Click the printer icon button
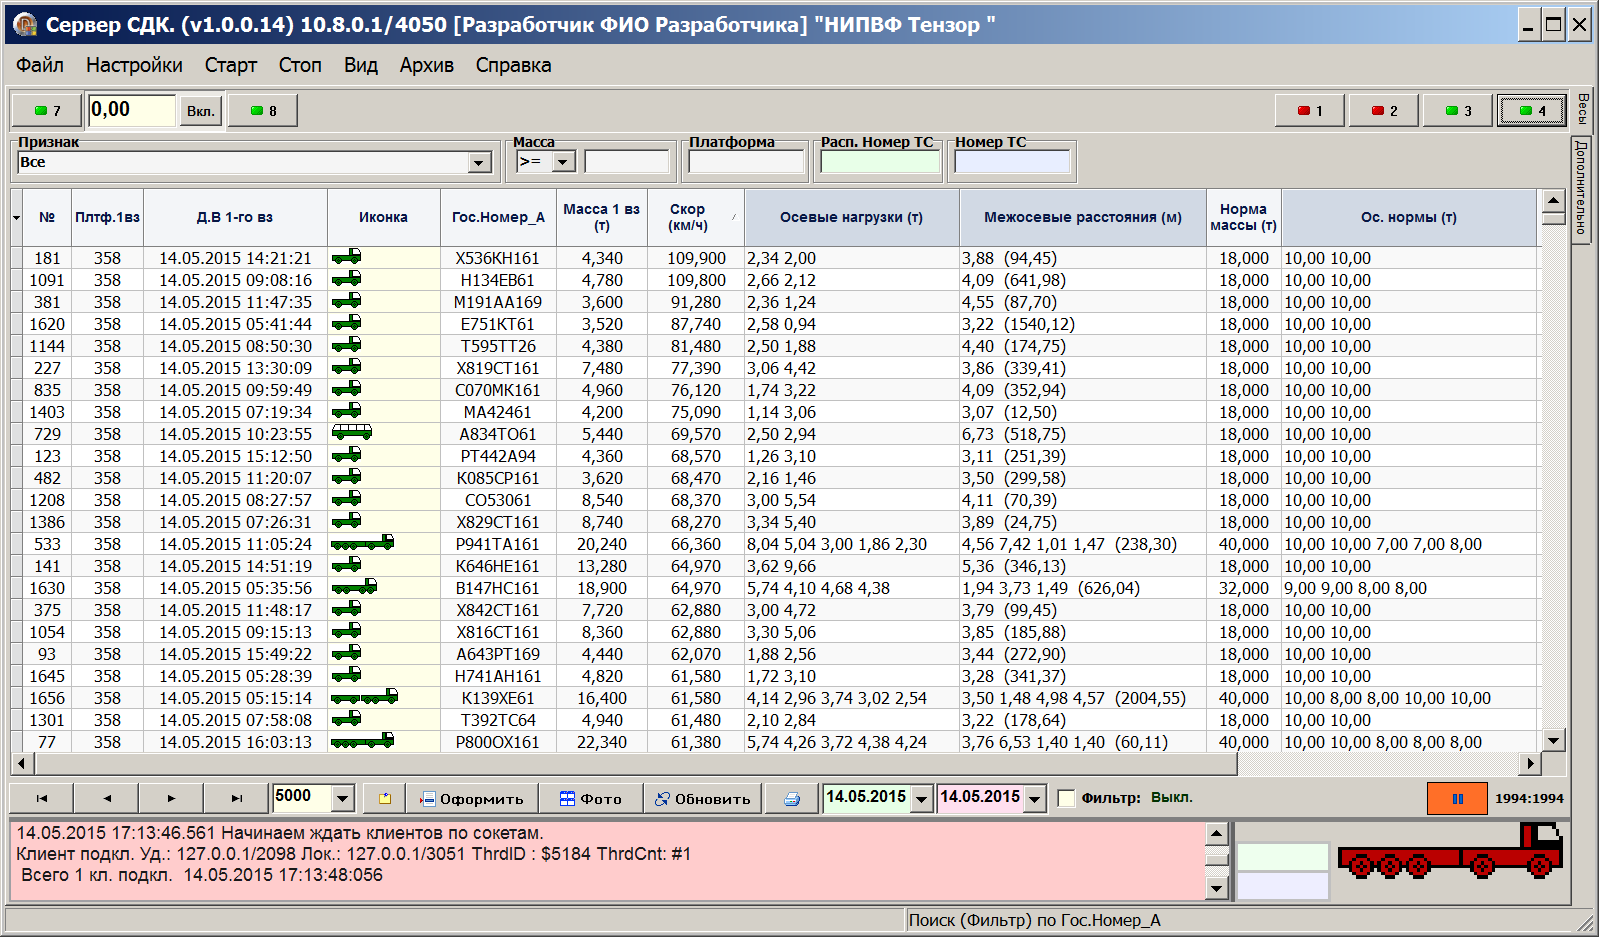The image size is (1599, 937). pos(792,799)
